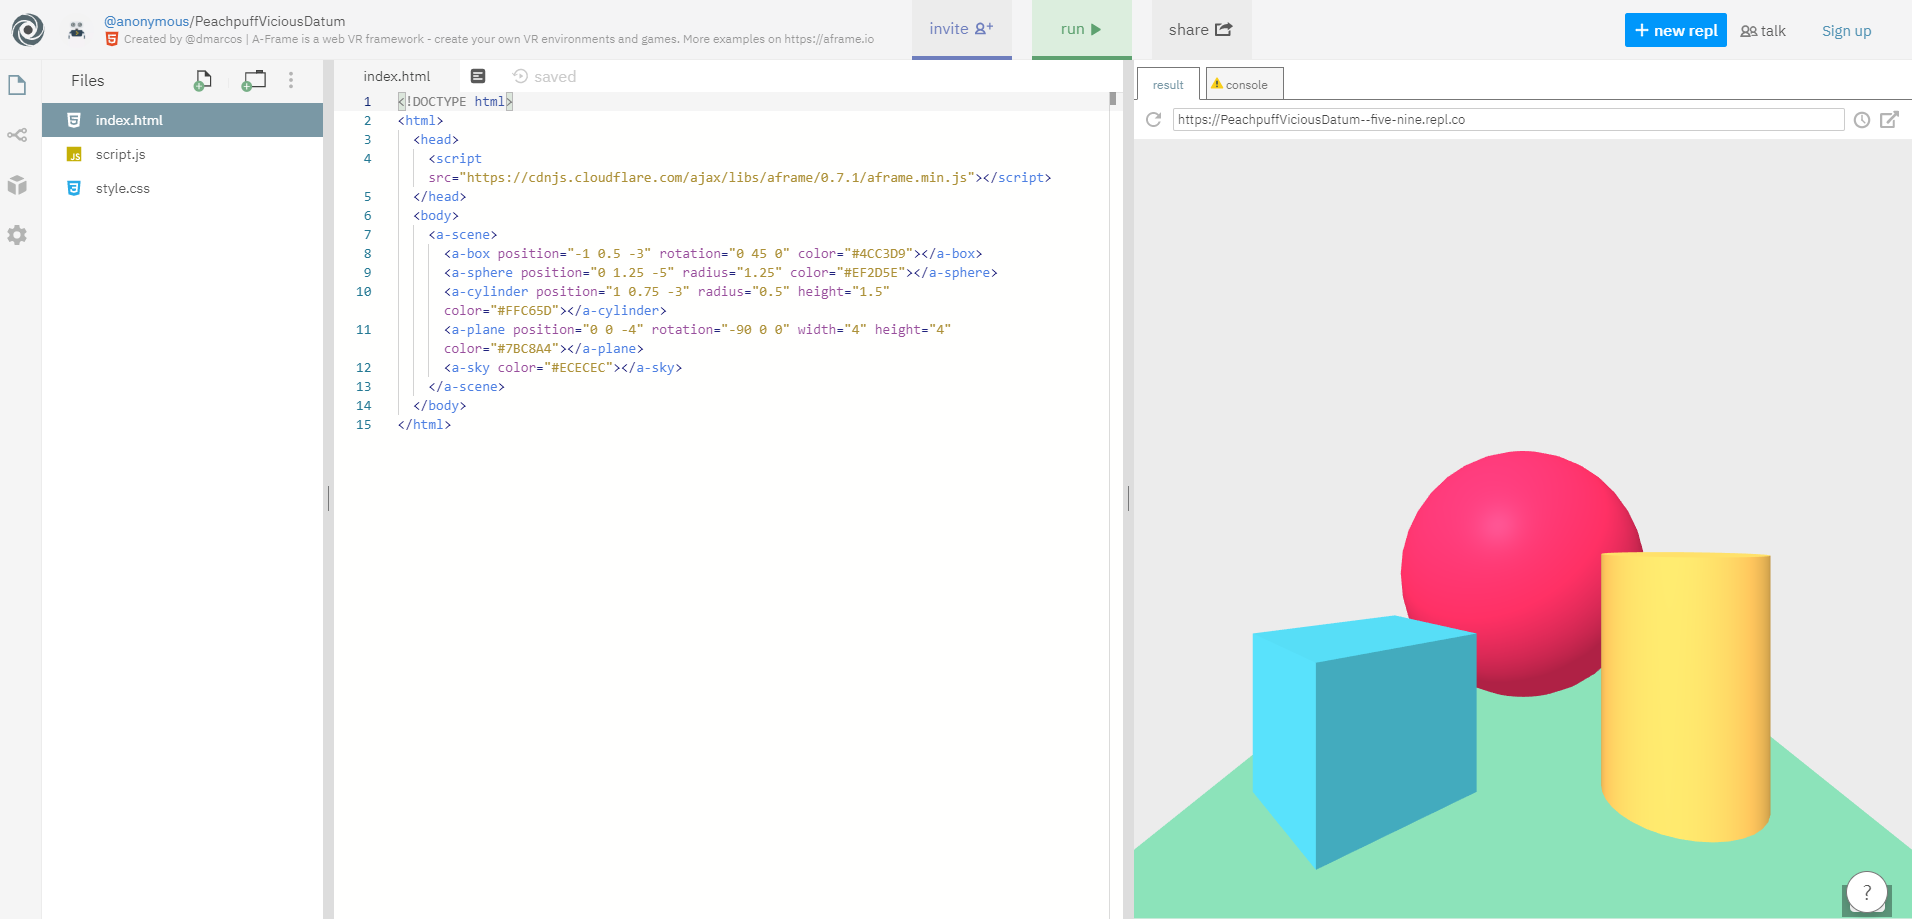
Task: Open the talk community link
Action: point(1763,31)
